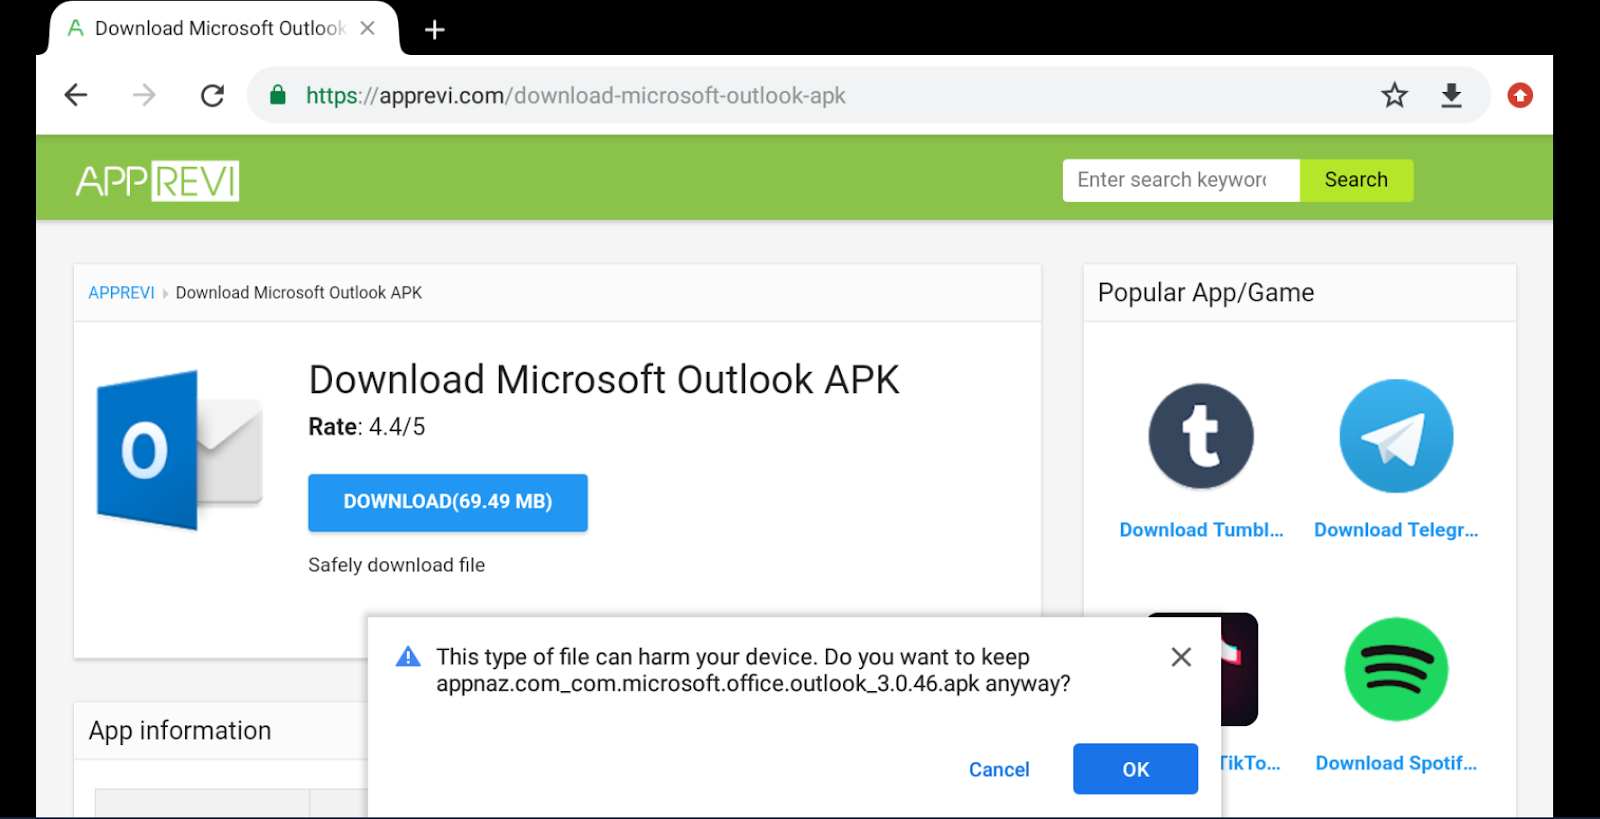The width and height of the screenshot is (1600, 819).
Task: Click the Popular App/Game heading
Action: 1206,293
